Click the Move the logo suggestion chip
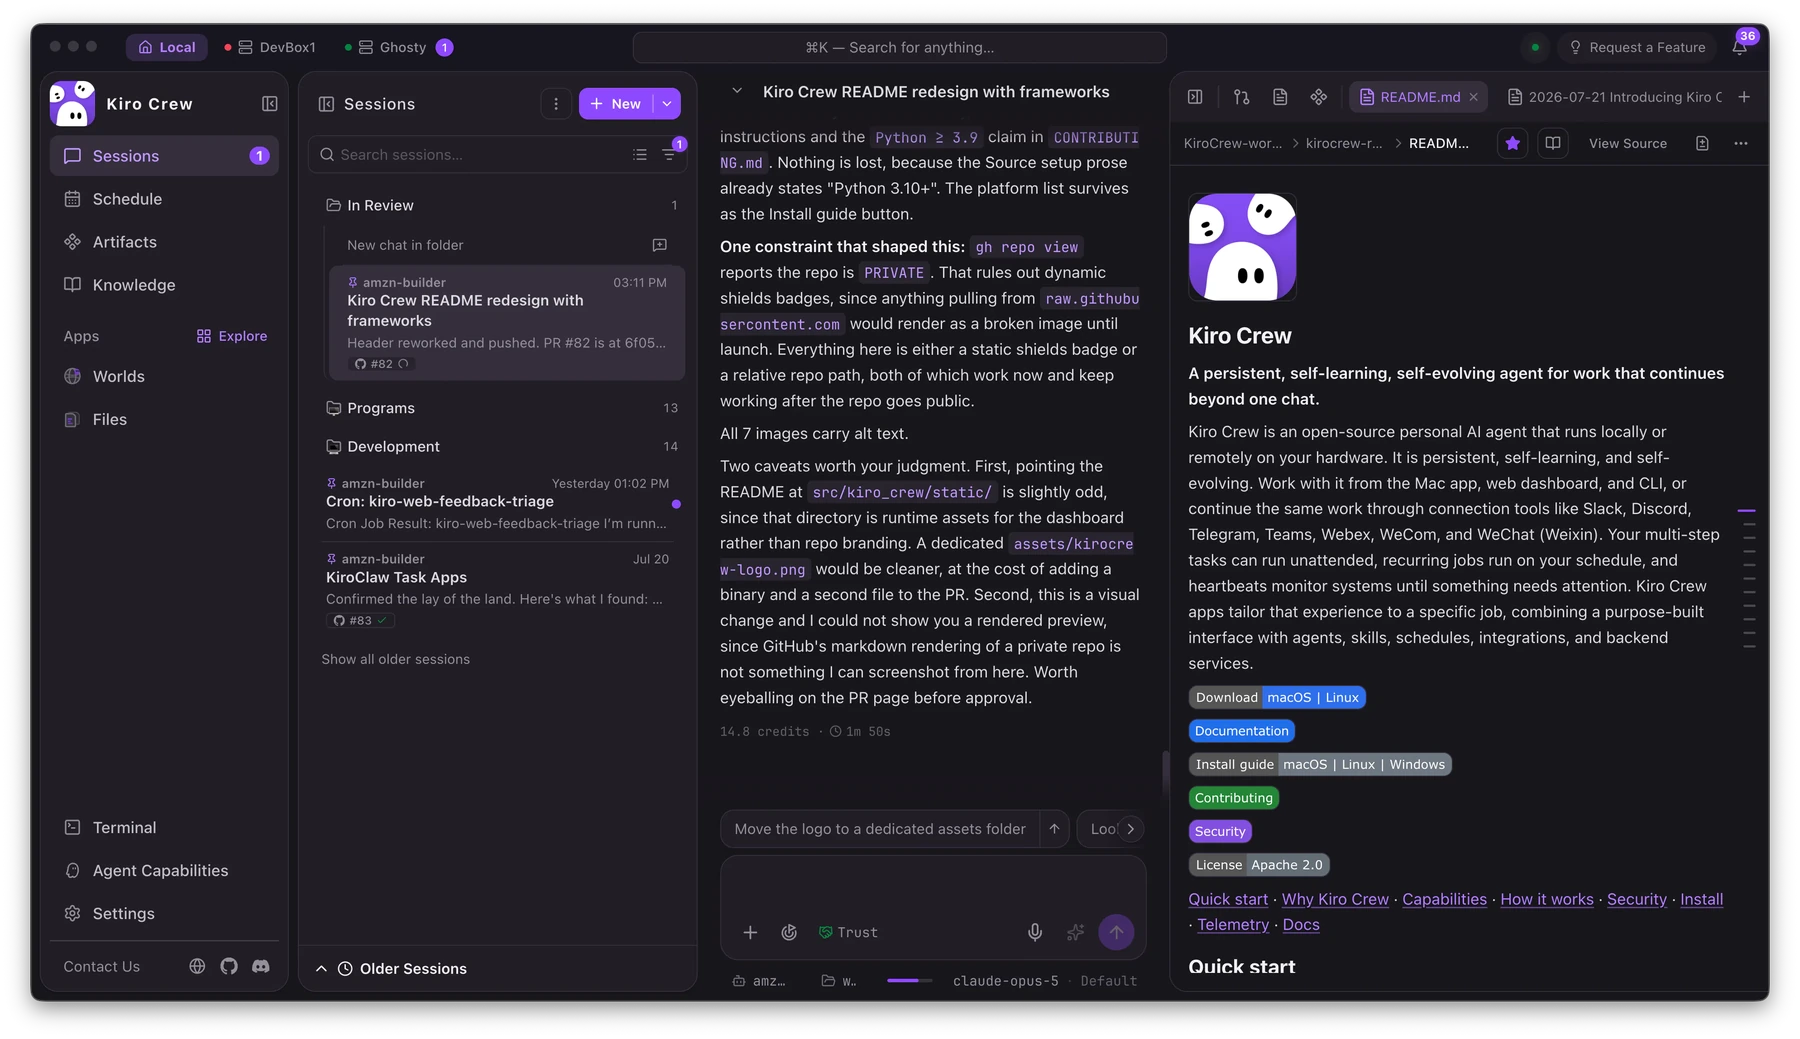 click(x=880, y=829)
